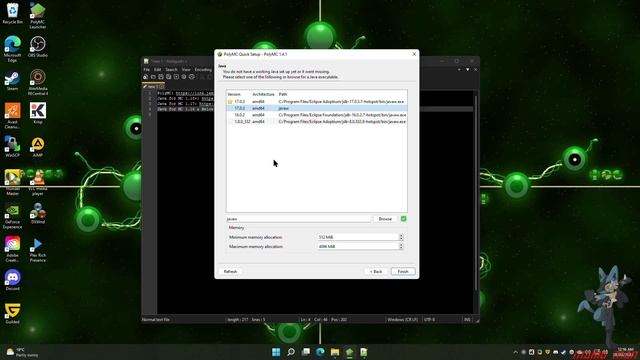Increase maximum memory allocation with up arrow

pyautogui.click(x=401, y=245)
